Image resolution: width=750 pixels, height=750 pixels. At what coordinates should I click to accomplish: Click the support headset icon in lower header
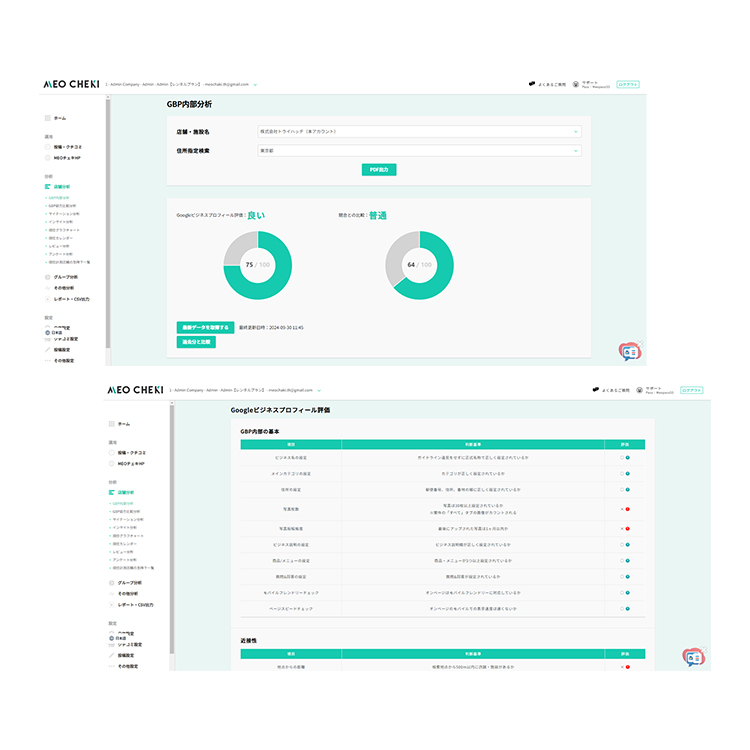[x=640, y=390]
